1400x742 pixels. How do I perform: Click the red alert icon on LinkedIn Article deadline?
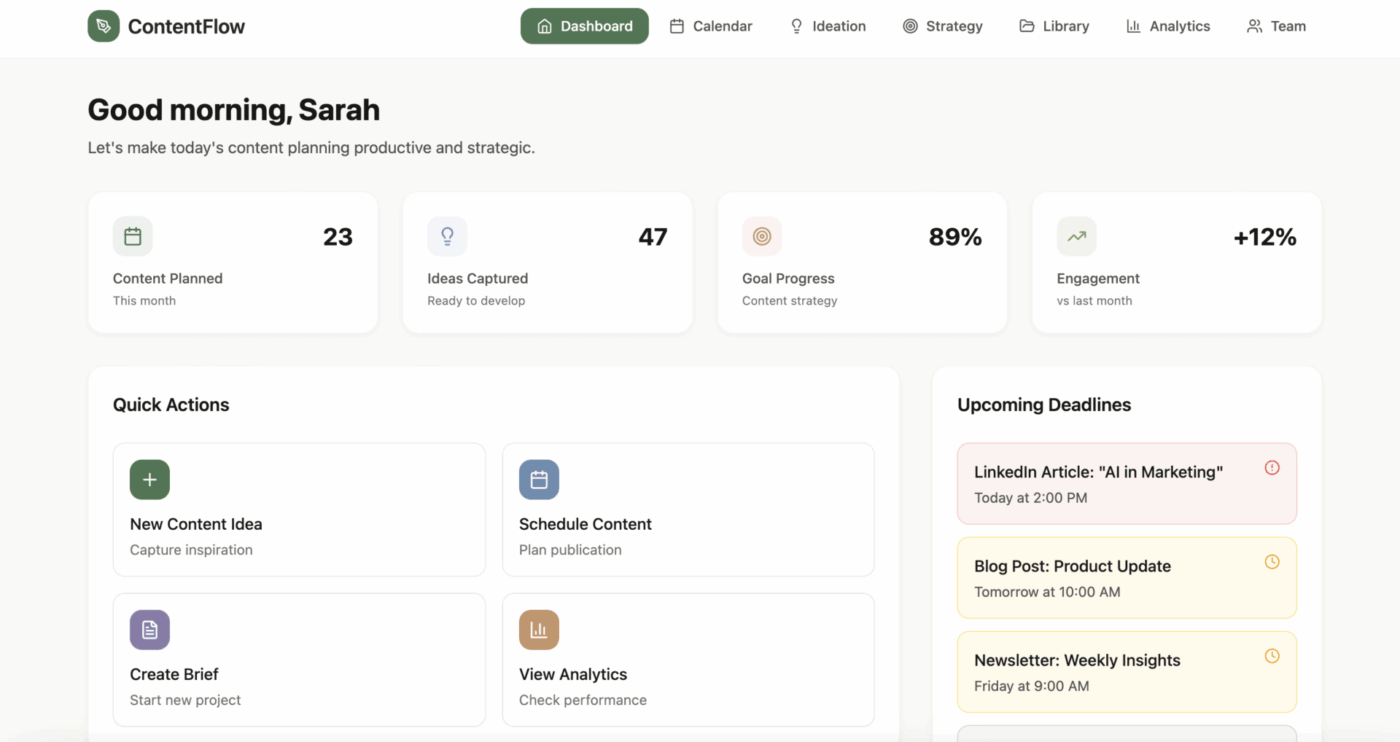pos(1272,468)
